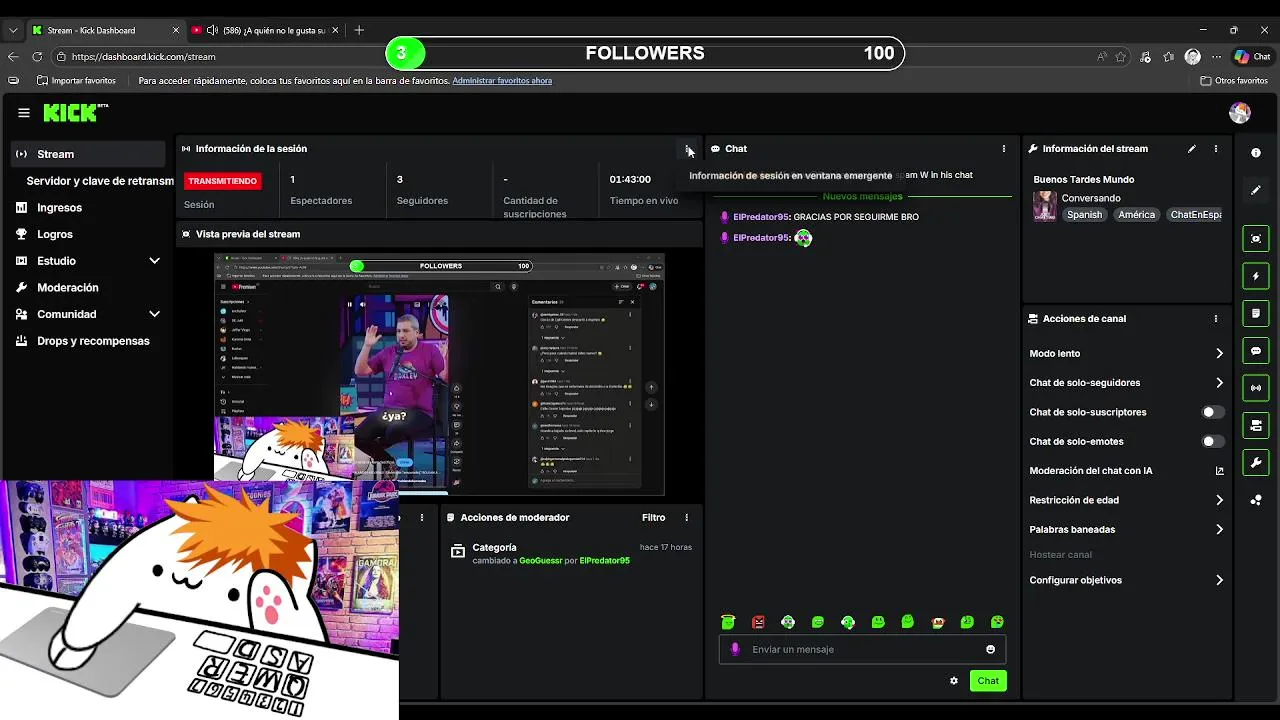Switch to the YouTube browser tab
Viewport: 1280px width, 720px height.
point(265,31)
